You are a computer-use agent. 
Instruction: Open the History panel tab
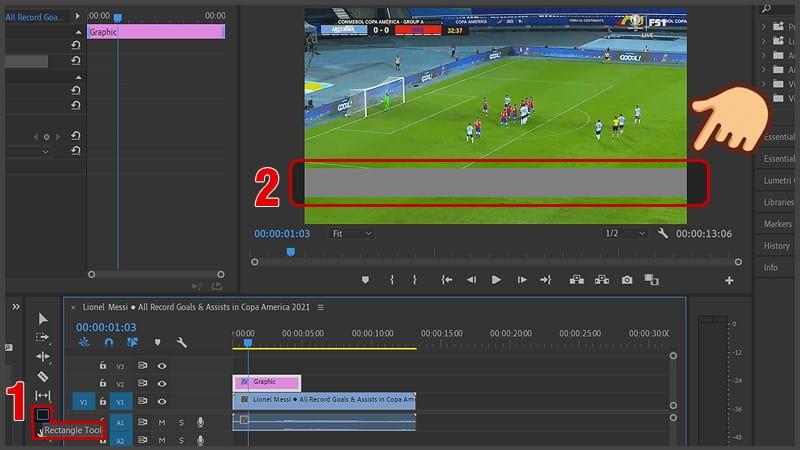pyautogui.click(x=777, y=245)
